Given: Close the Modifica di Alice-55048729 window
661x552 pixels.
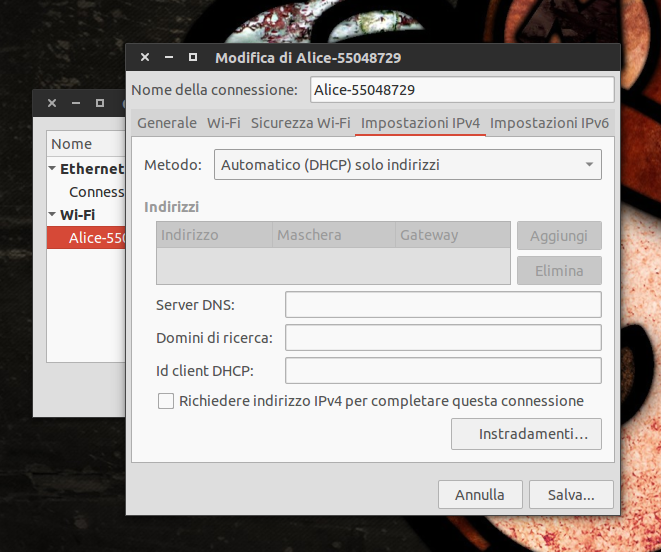Looking at the screenshot, I should click(145, 57).
